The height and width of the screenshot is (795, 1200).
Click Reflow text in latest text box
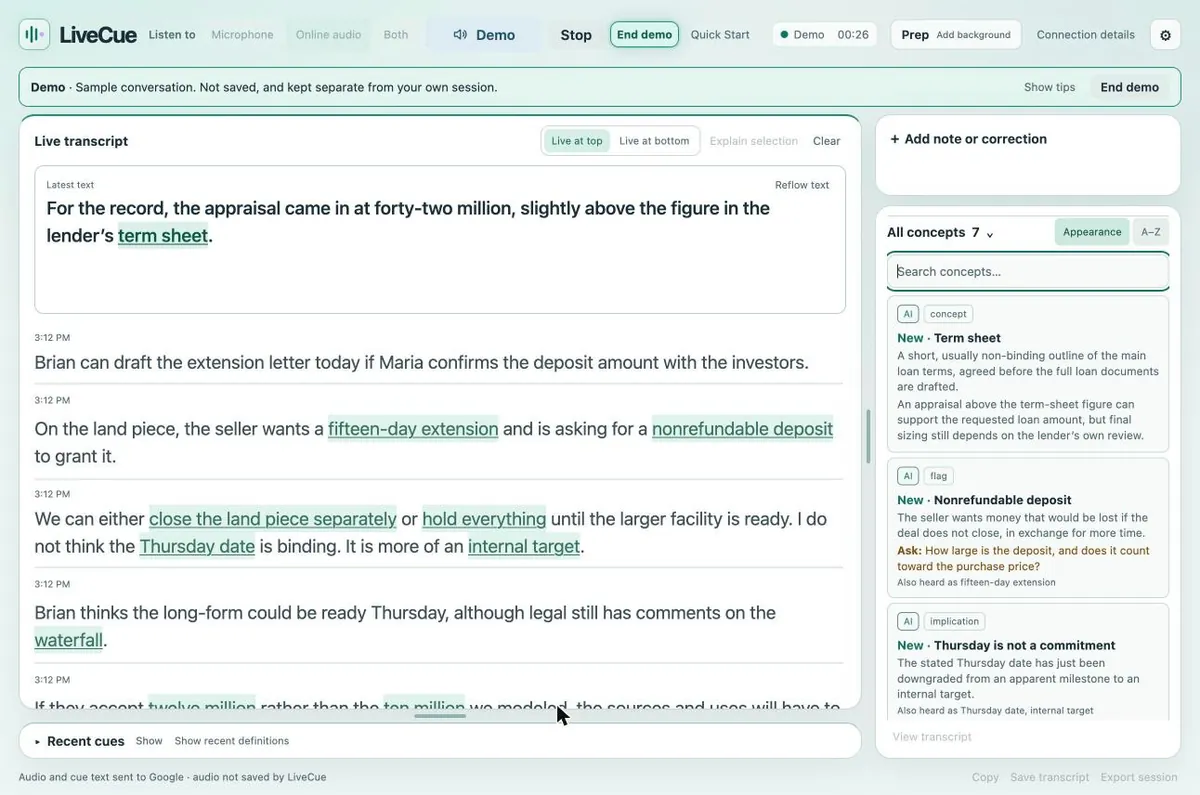802,185
